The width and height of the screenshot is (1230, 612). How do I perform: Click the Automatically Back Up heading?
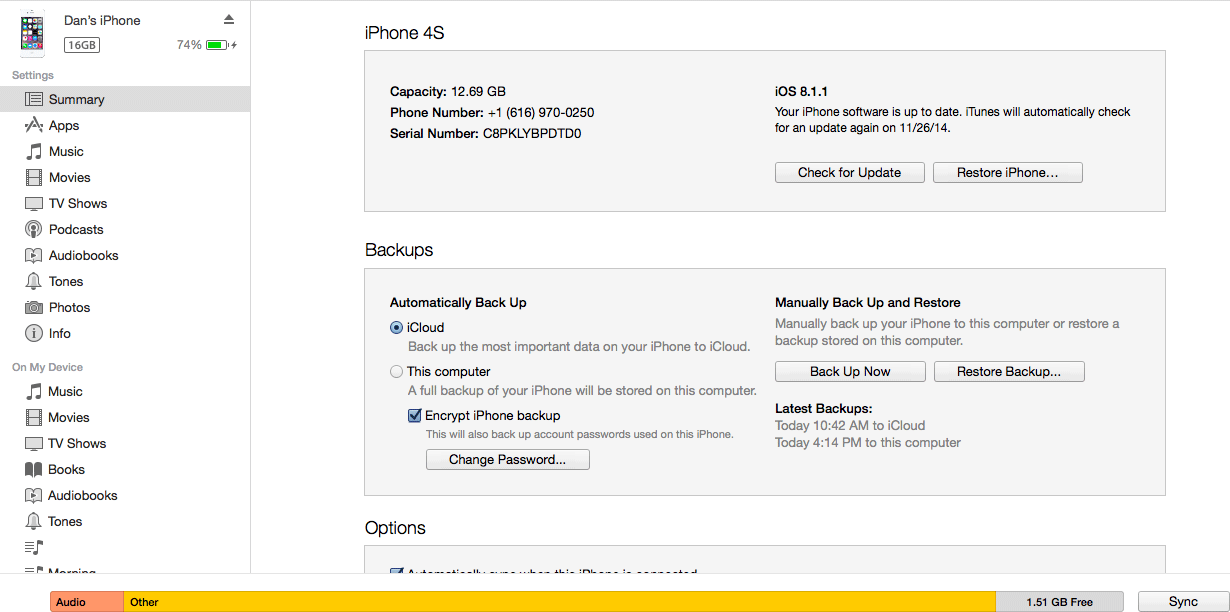(x=458, y=302)
